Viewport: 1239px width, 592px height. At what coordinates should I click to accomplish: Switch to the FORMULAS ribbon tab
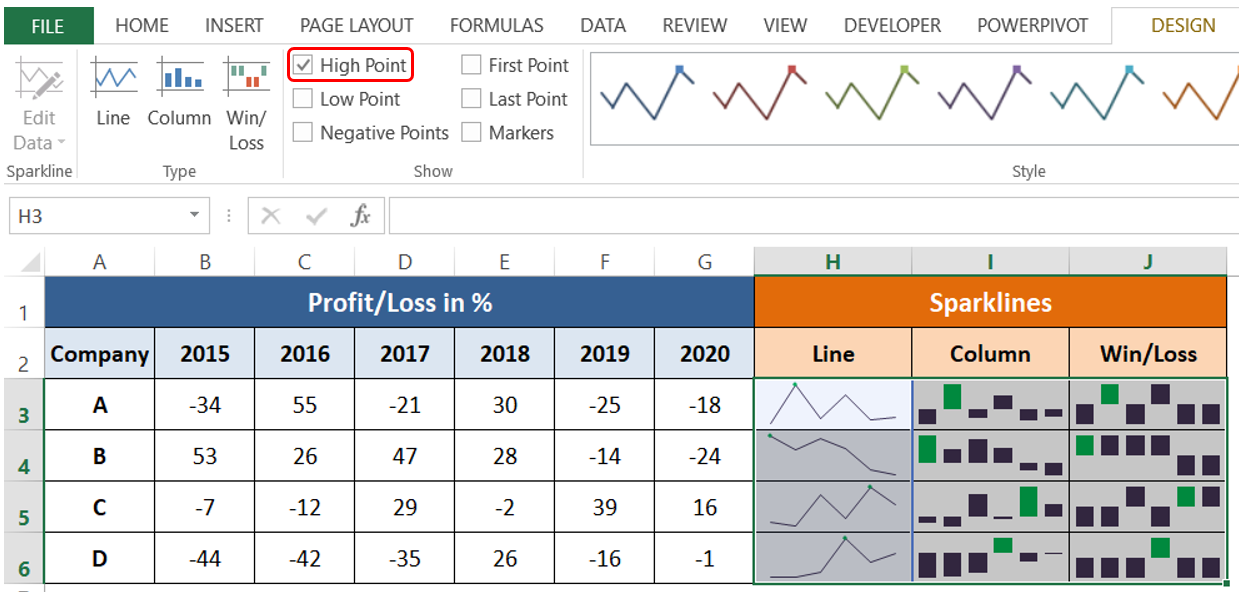pos(496,25)
